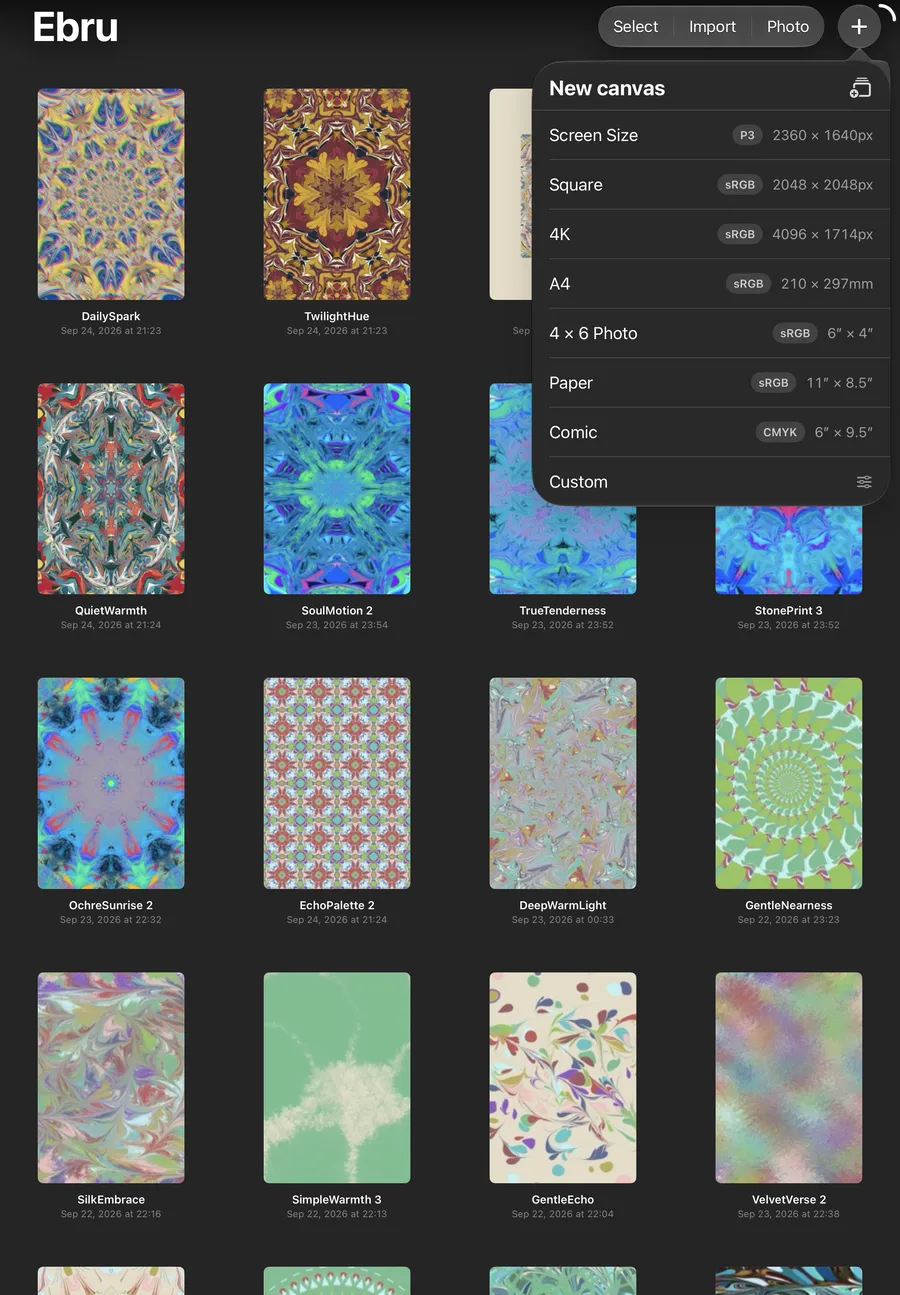Click the OchreSunrise 2 title label
The height and width of the screenshot is (1295, 900).
pyautogui.click(x=111, y=905)
